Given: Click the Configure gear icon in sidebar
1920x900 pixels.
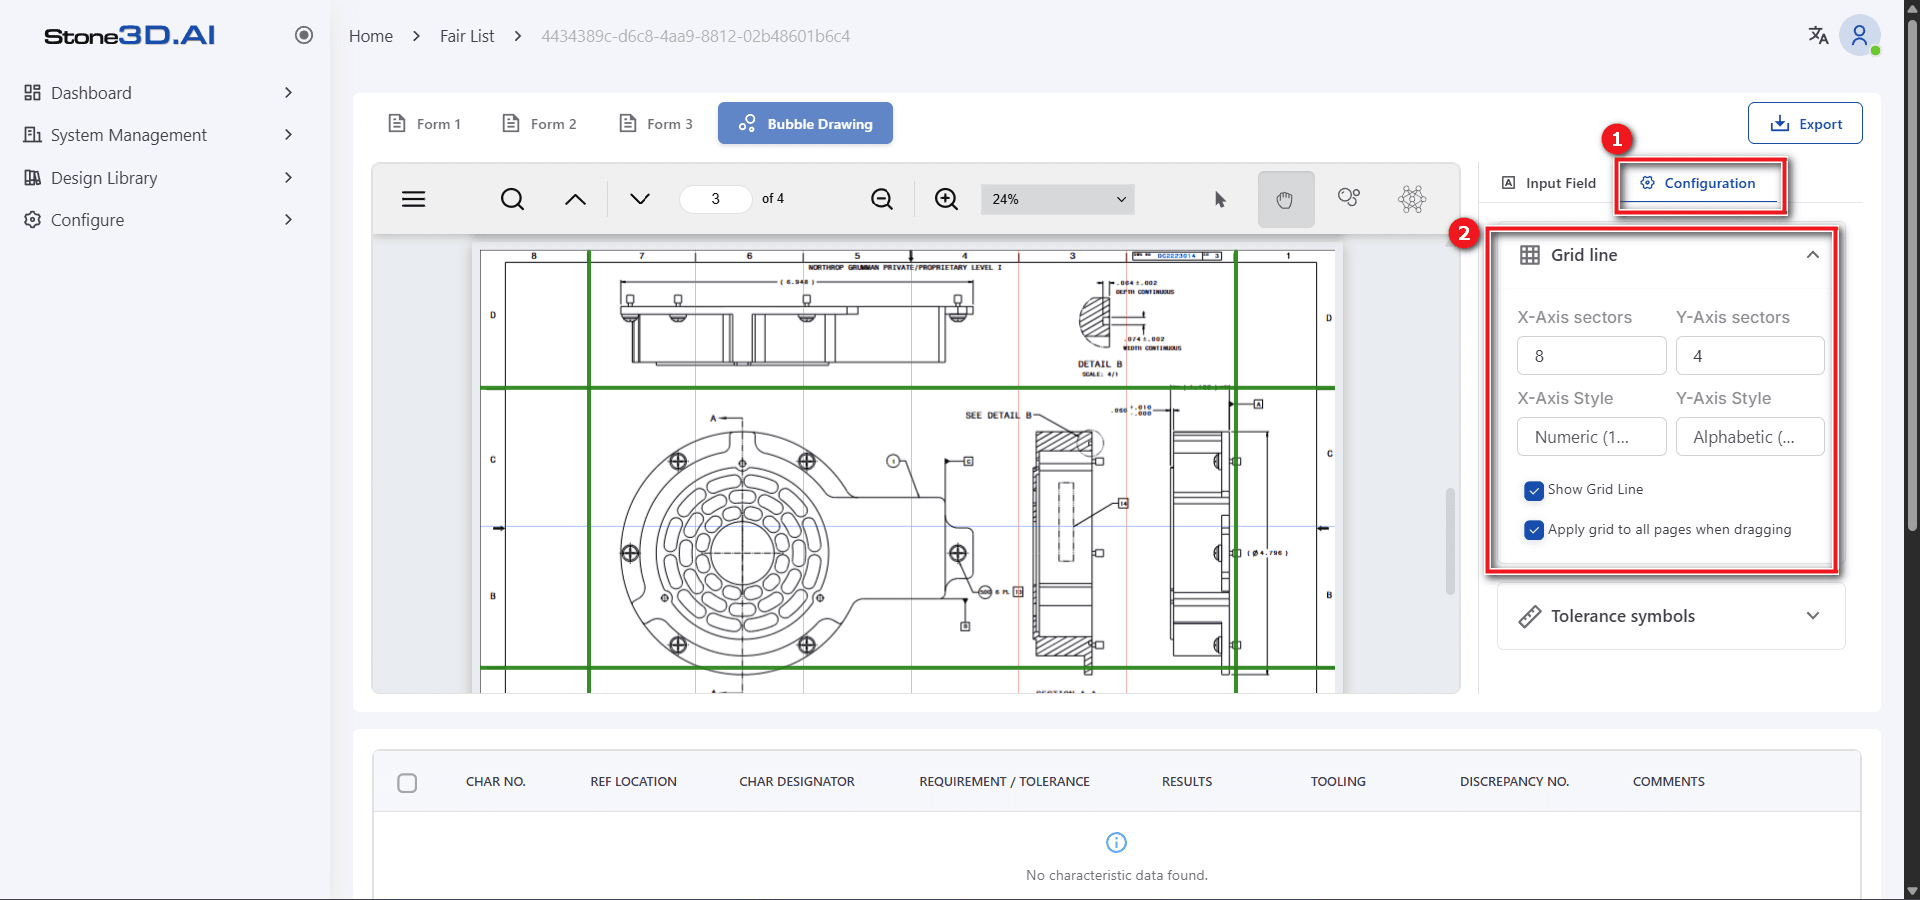Looking at the screenshot, I should tap(32, 219).
